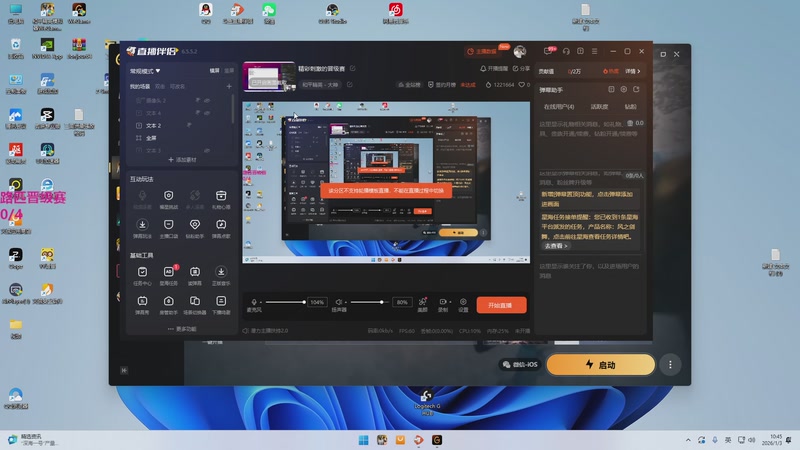
Task: Click the settings icon in 弹幕助手 header
Action: [x=623, y=89]
